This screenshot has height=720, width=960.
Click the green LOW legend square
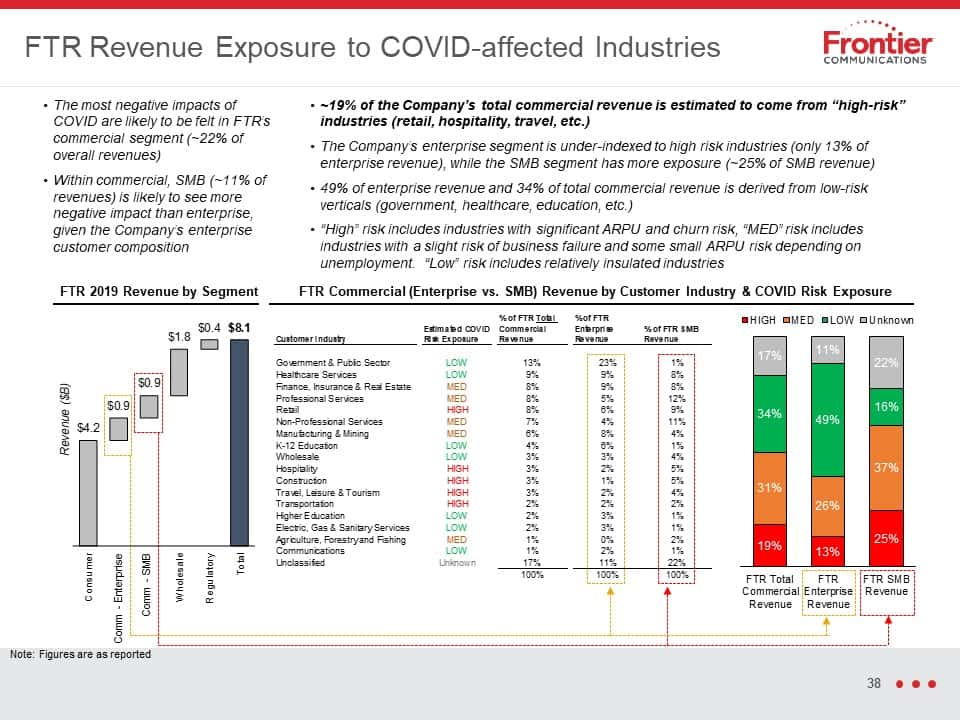pyautogui.click(x=825, y=320)
